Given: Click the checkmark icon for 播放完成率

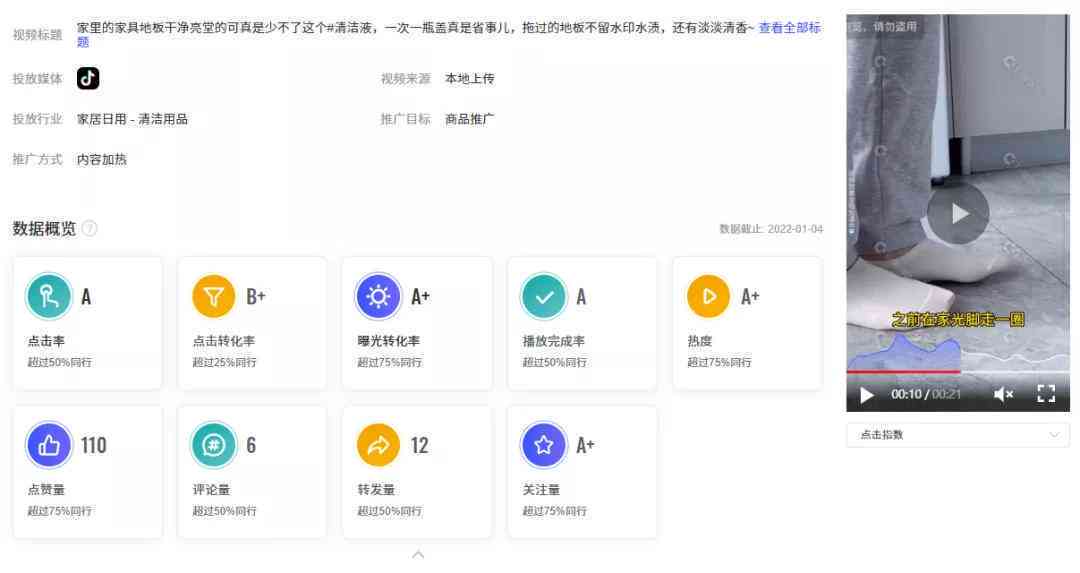Looking at the screenshot, I should coord(543,297).
